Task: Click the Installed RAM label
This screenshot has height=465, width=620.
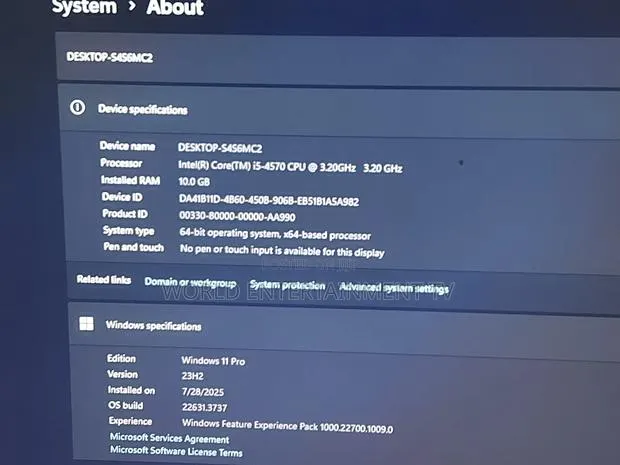Action: pyautogui.click(x=130, y=180)
